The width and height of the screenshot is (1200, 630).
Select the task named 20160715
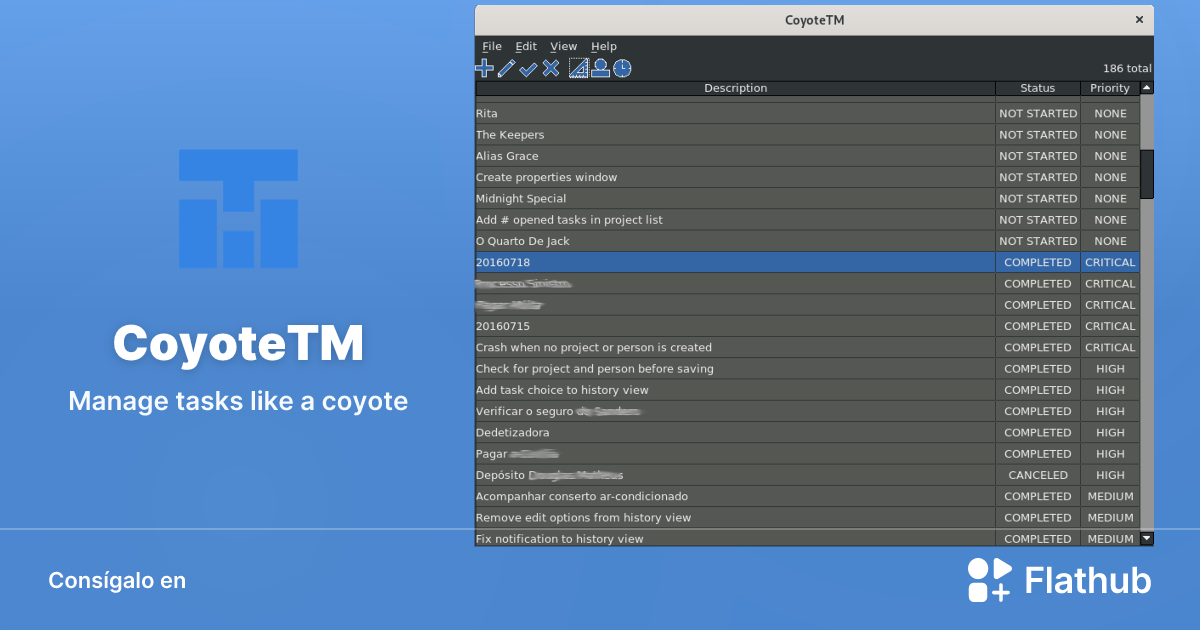700,326
